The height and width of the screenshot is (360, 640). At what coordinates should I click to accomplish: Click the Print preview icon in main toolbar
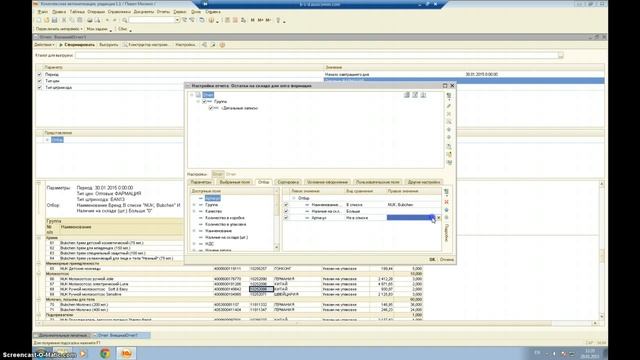pyautogui.click(x=98, y=20)
